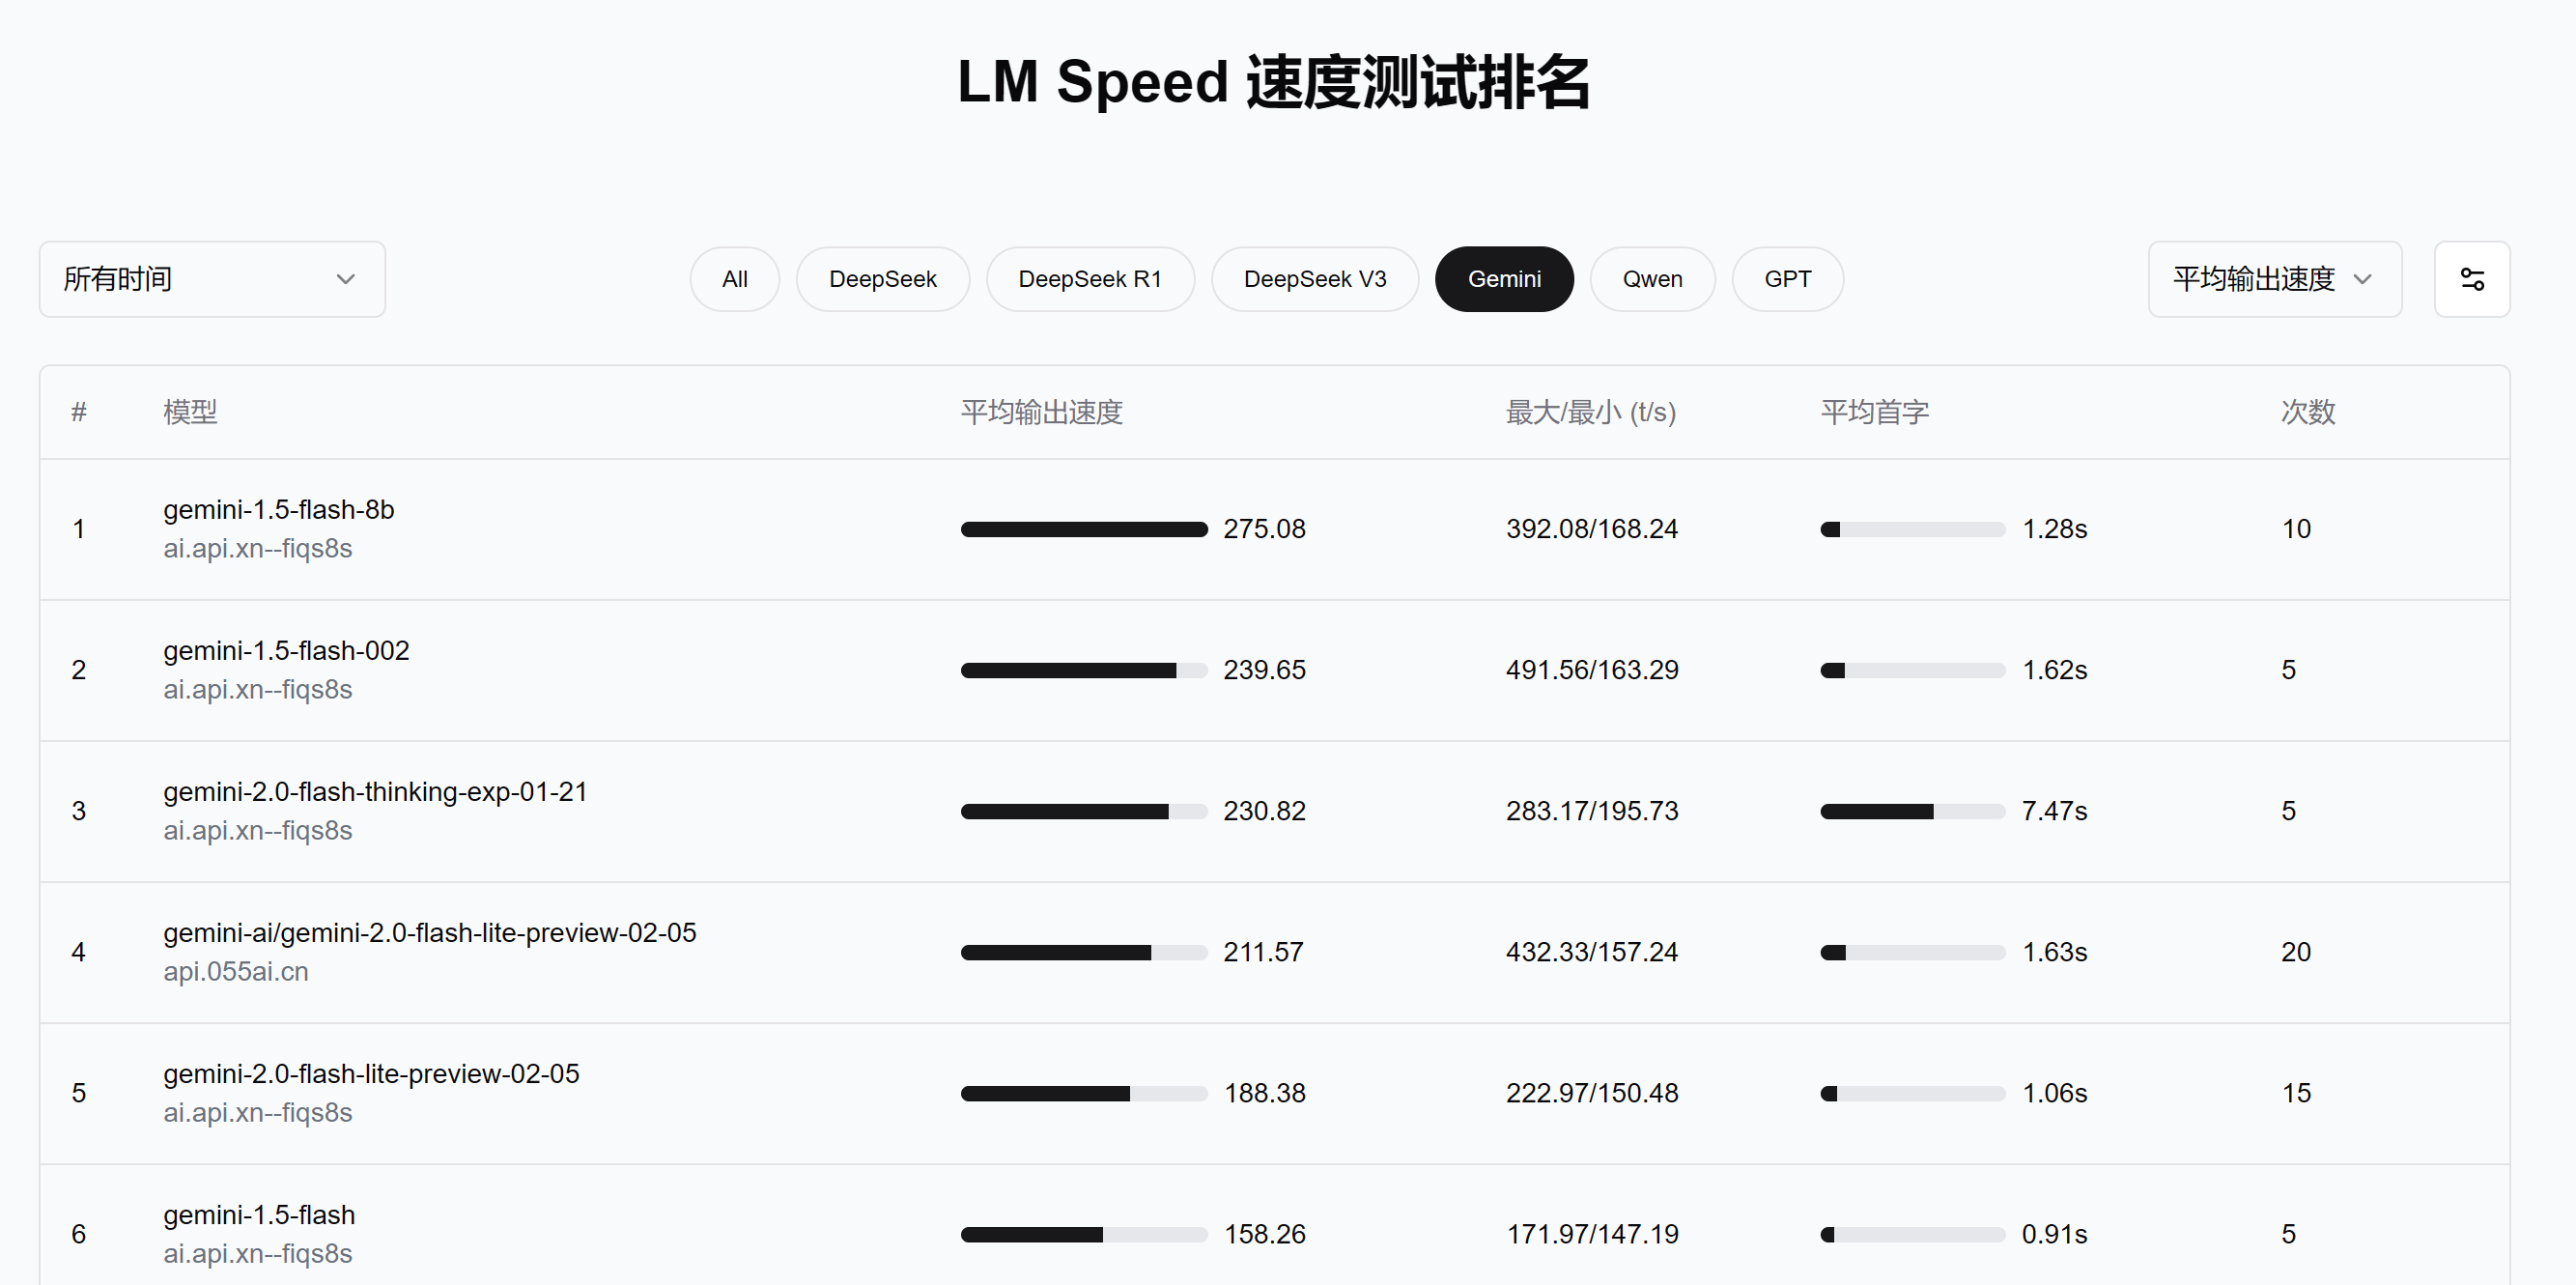Open the gemini-2.0-flash-thinking-exp-01-21 model
This screenshot has width=2576, height=1285.
[375, 792]
